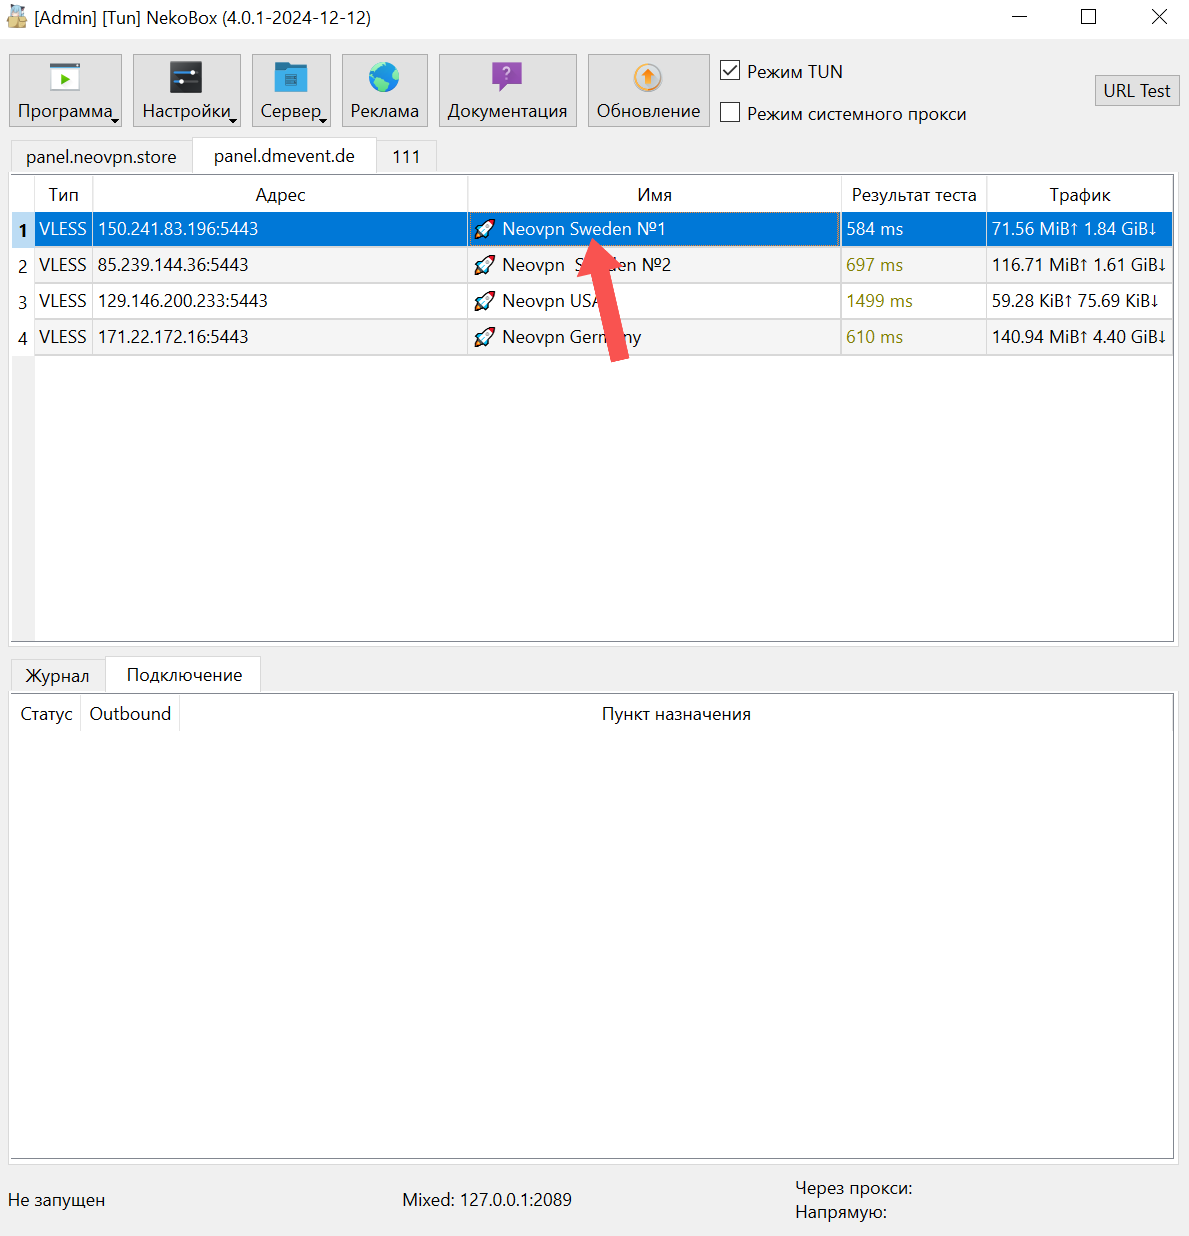Image resolution: width=1189 pixels, height=1236 pixels.
Task: Expand the Настройки dropdown arrow
Action: pyautogui.click(x=234, y=121)
